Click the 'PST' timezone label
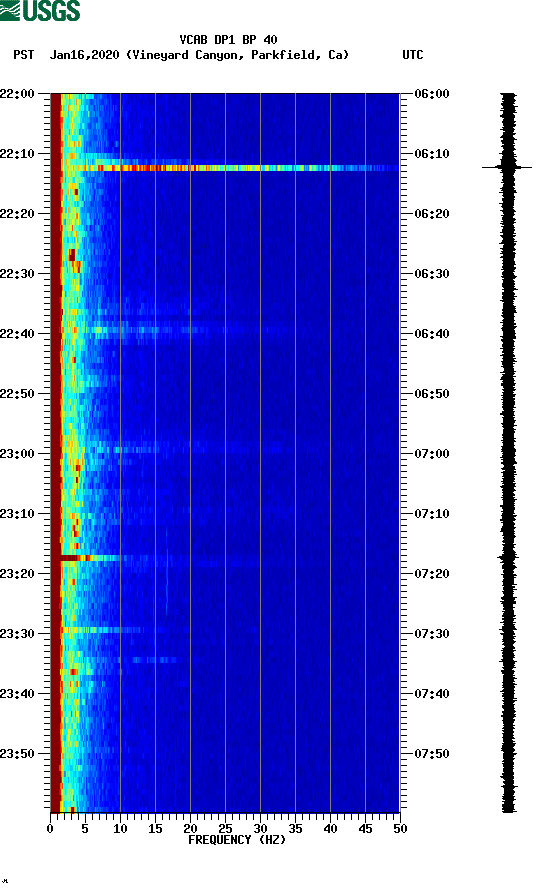Screen dimensions: 552x892 click(x=23, y=55)
